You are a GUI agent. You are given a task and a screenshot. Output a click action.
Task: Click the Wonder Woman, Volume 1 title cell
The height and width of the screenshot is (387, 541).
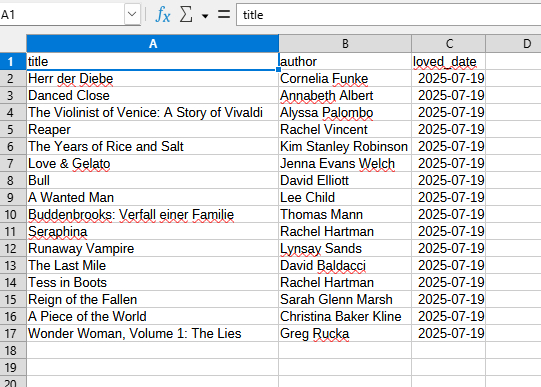[153, 333]
